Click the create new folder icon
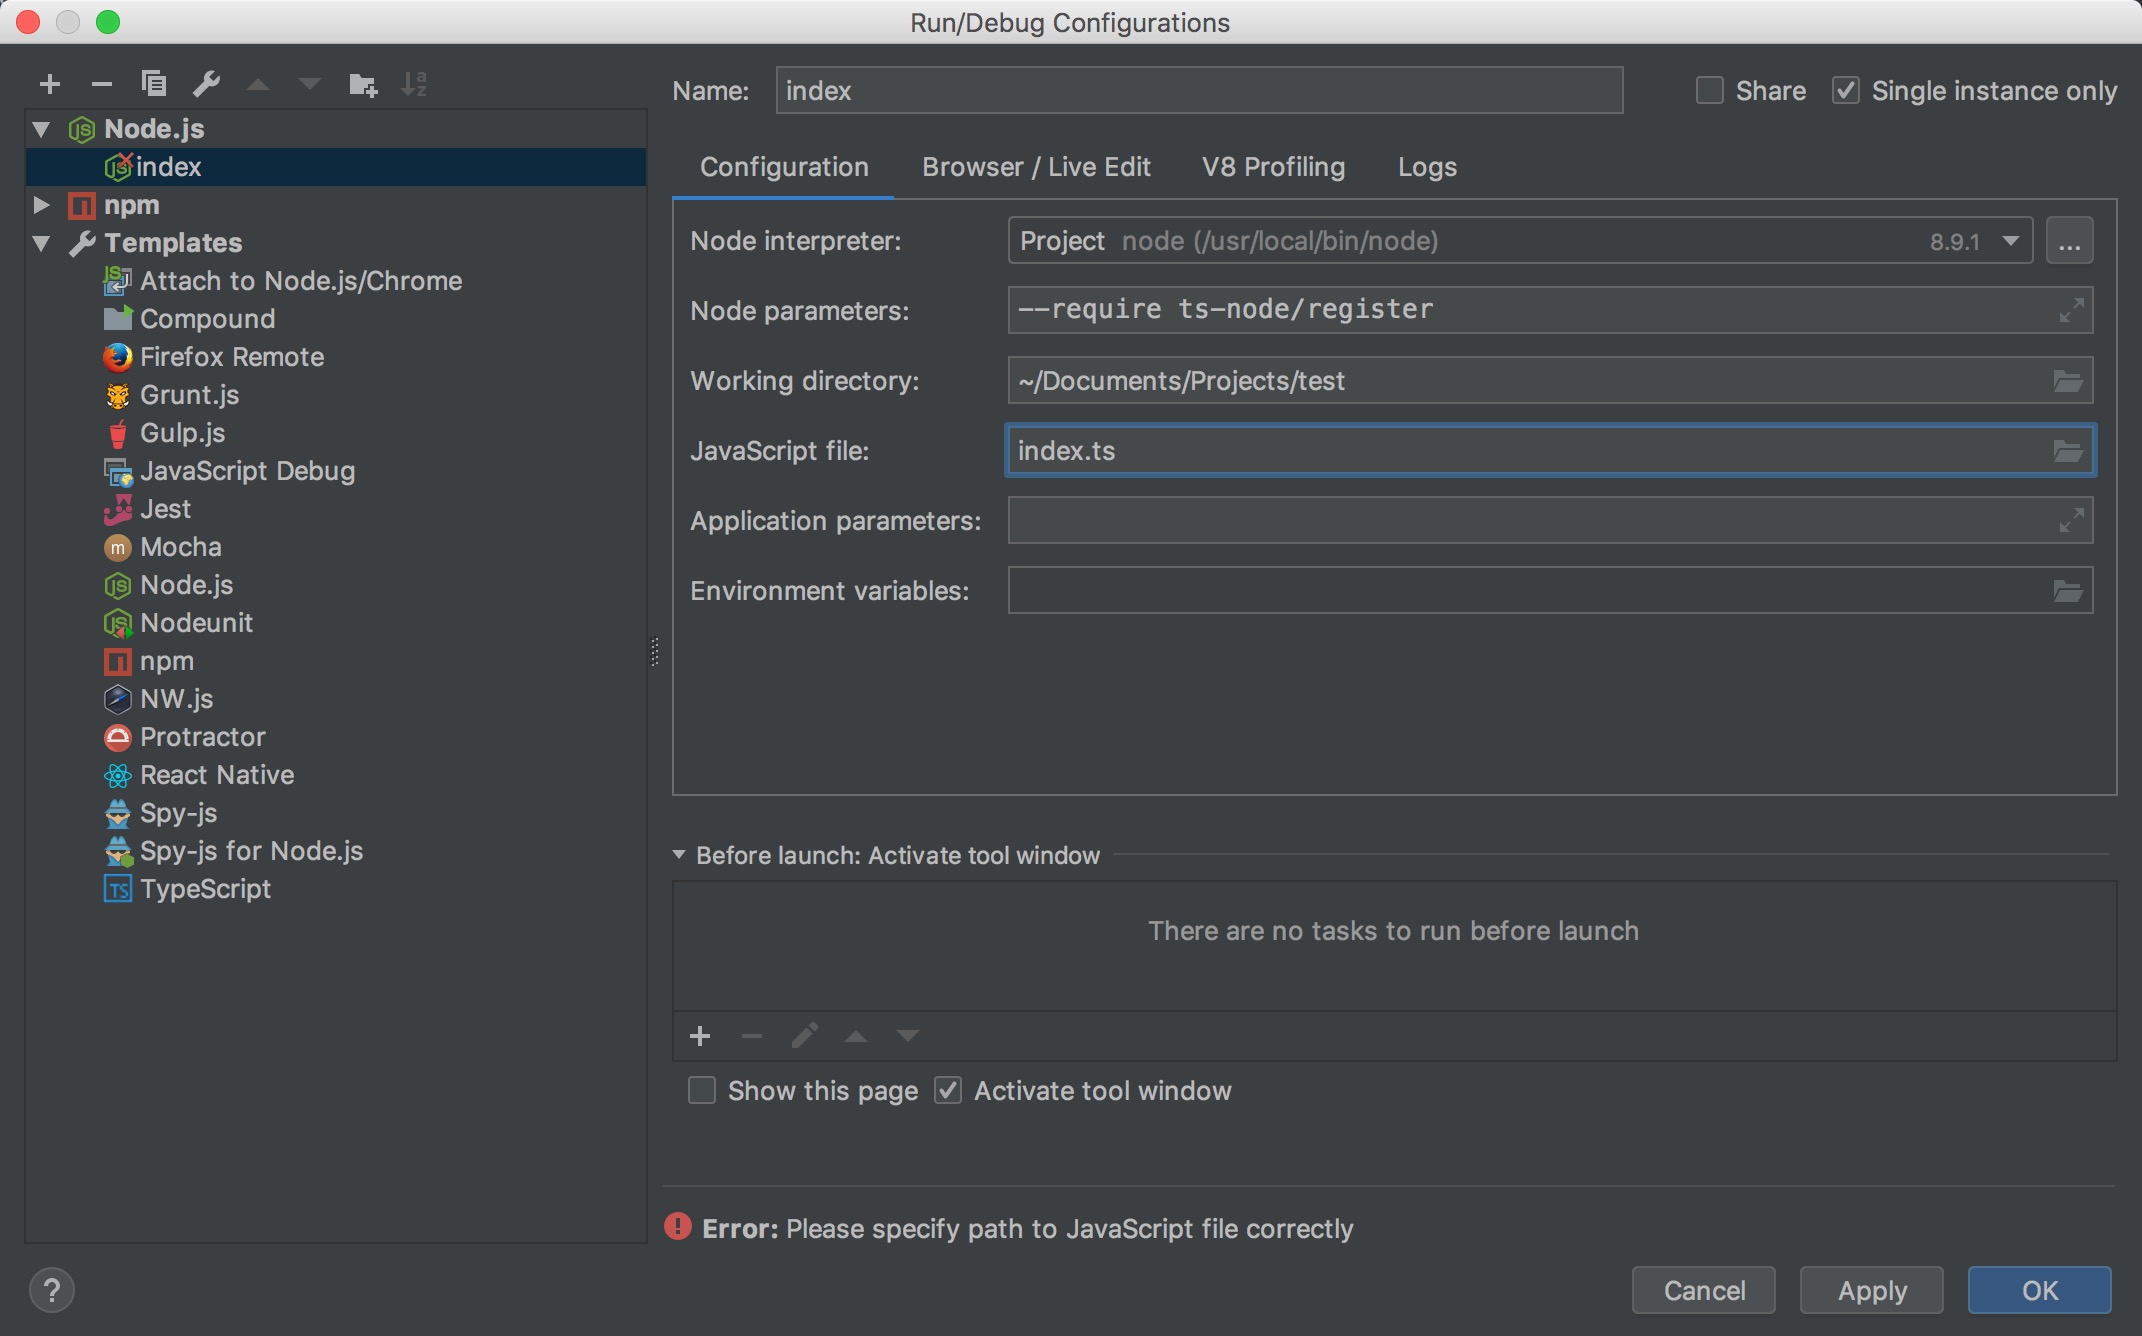 point(362,84)
